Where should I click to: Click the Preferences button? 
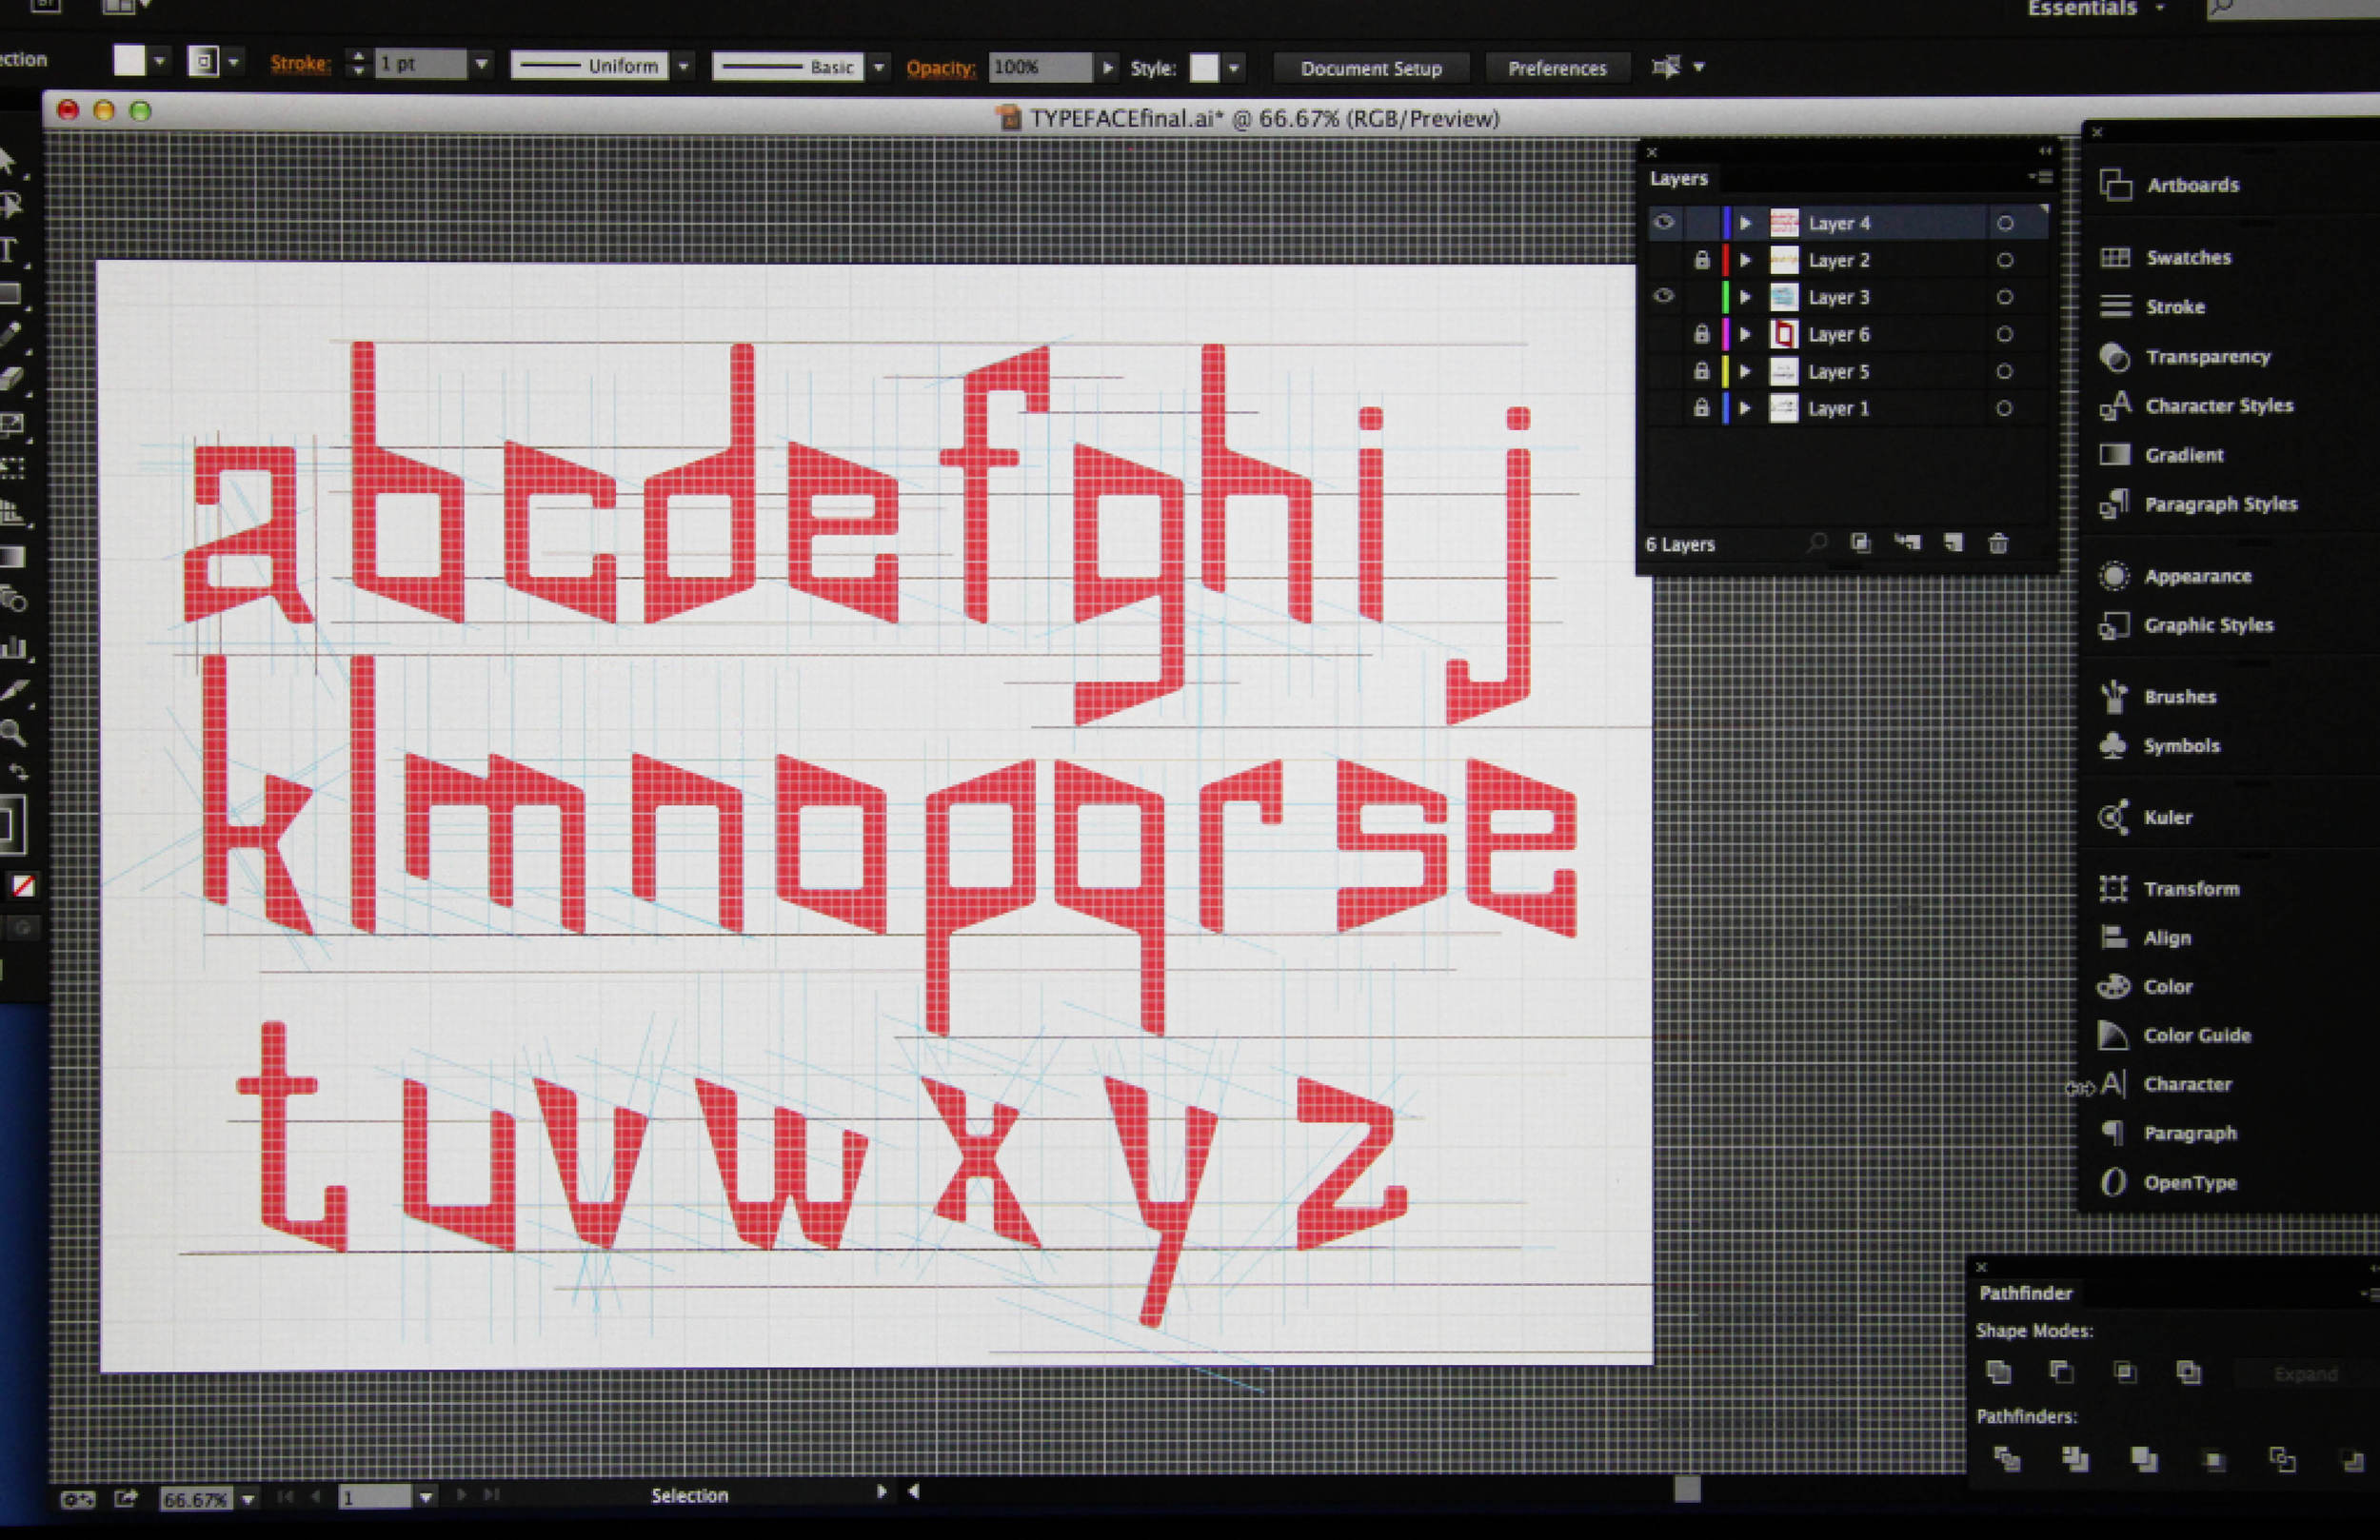(x=1557, y=68)
